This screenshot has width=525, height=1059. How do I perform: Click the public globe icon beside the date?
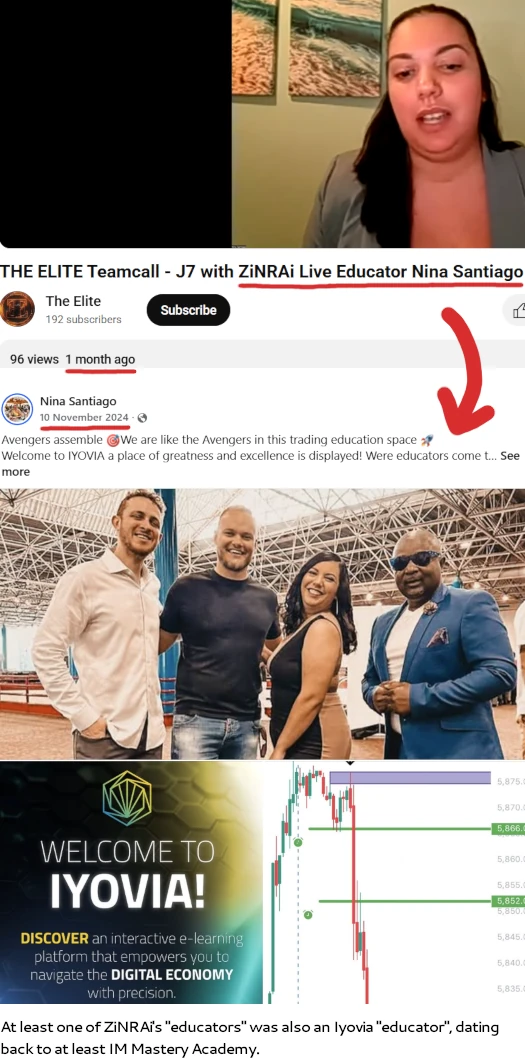click(x=142, y=418)
